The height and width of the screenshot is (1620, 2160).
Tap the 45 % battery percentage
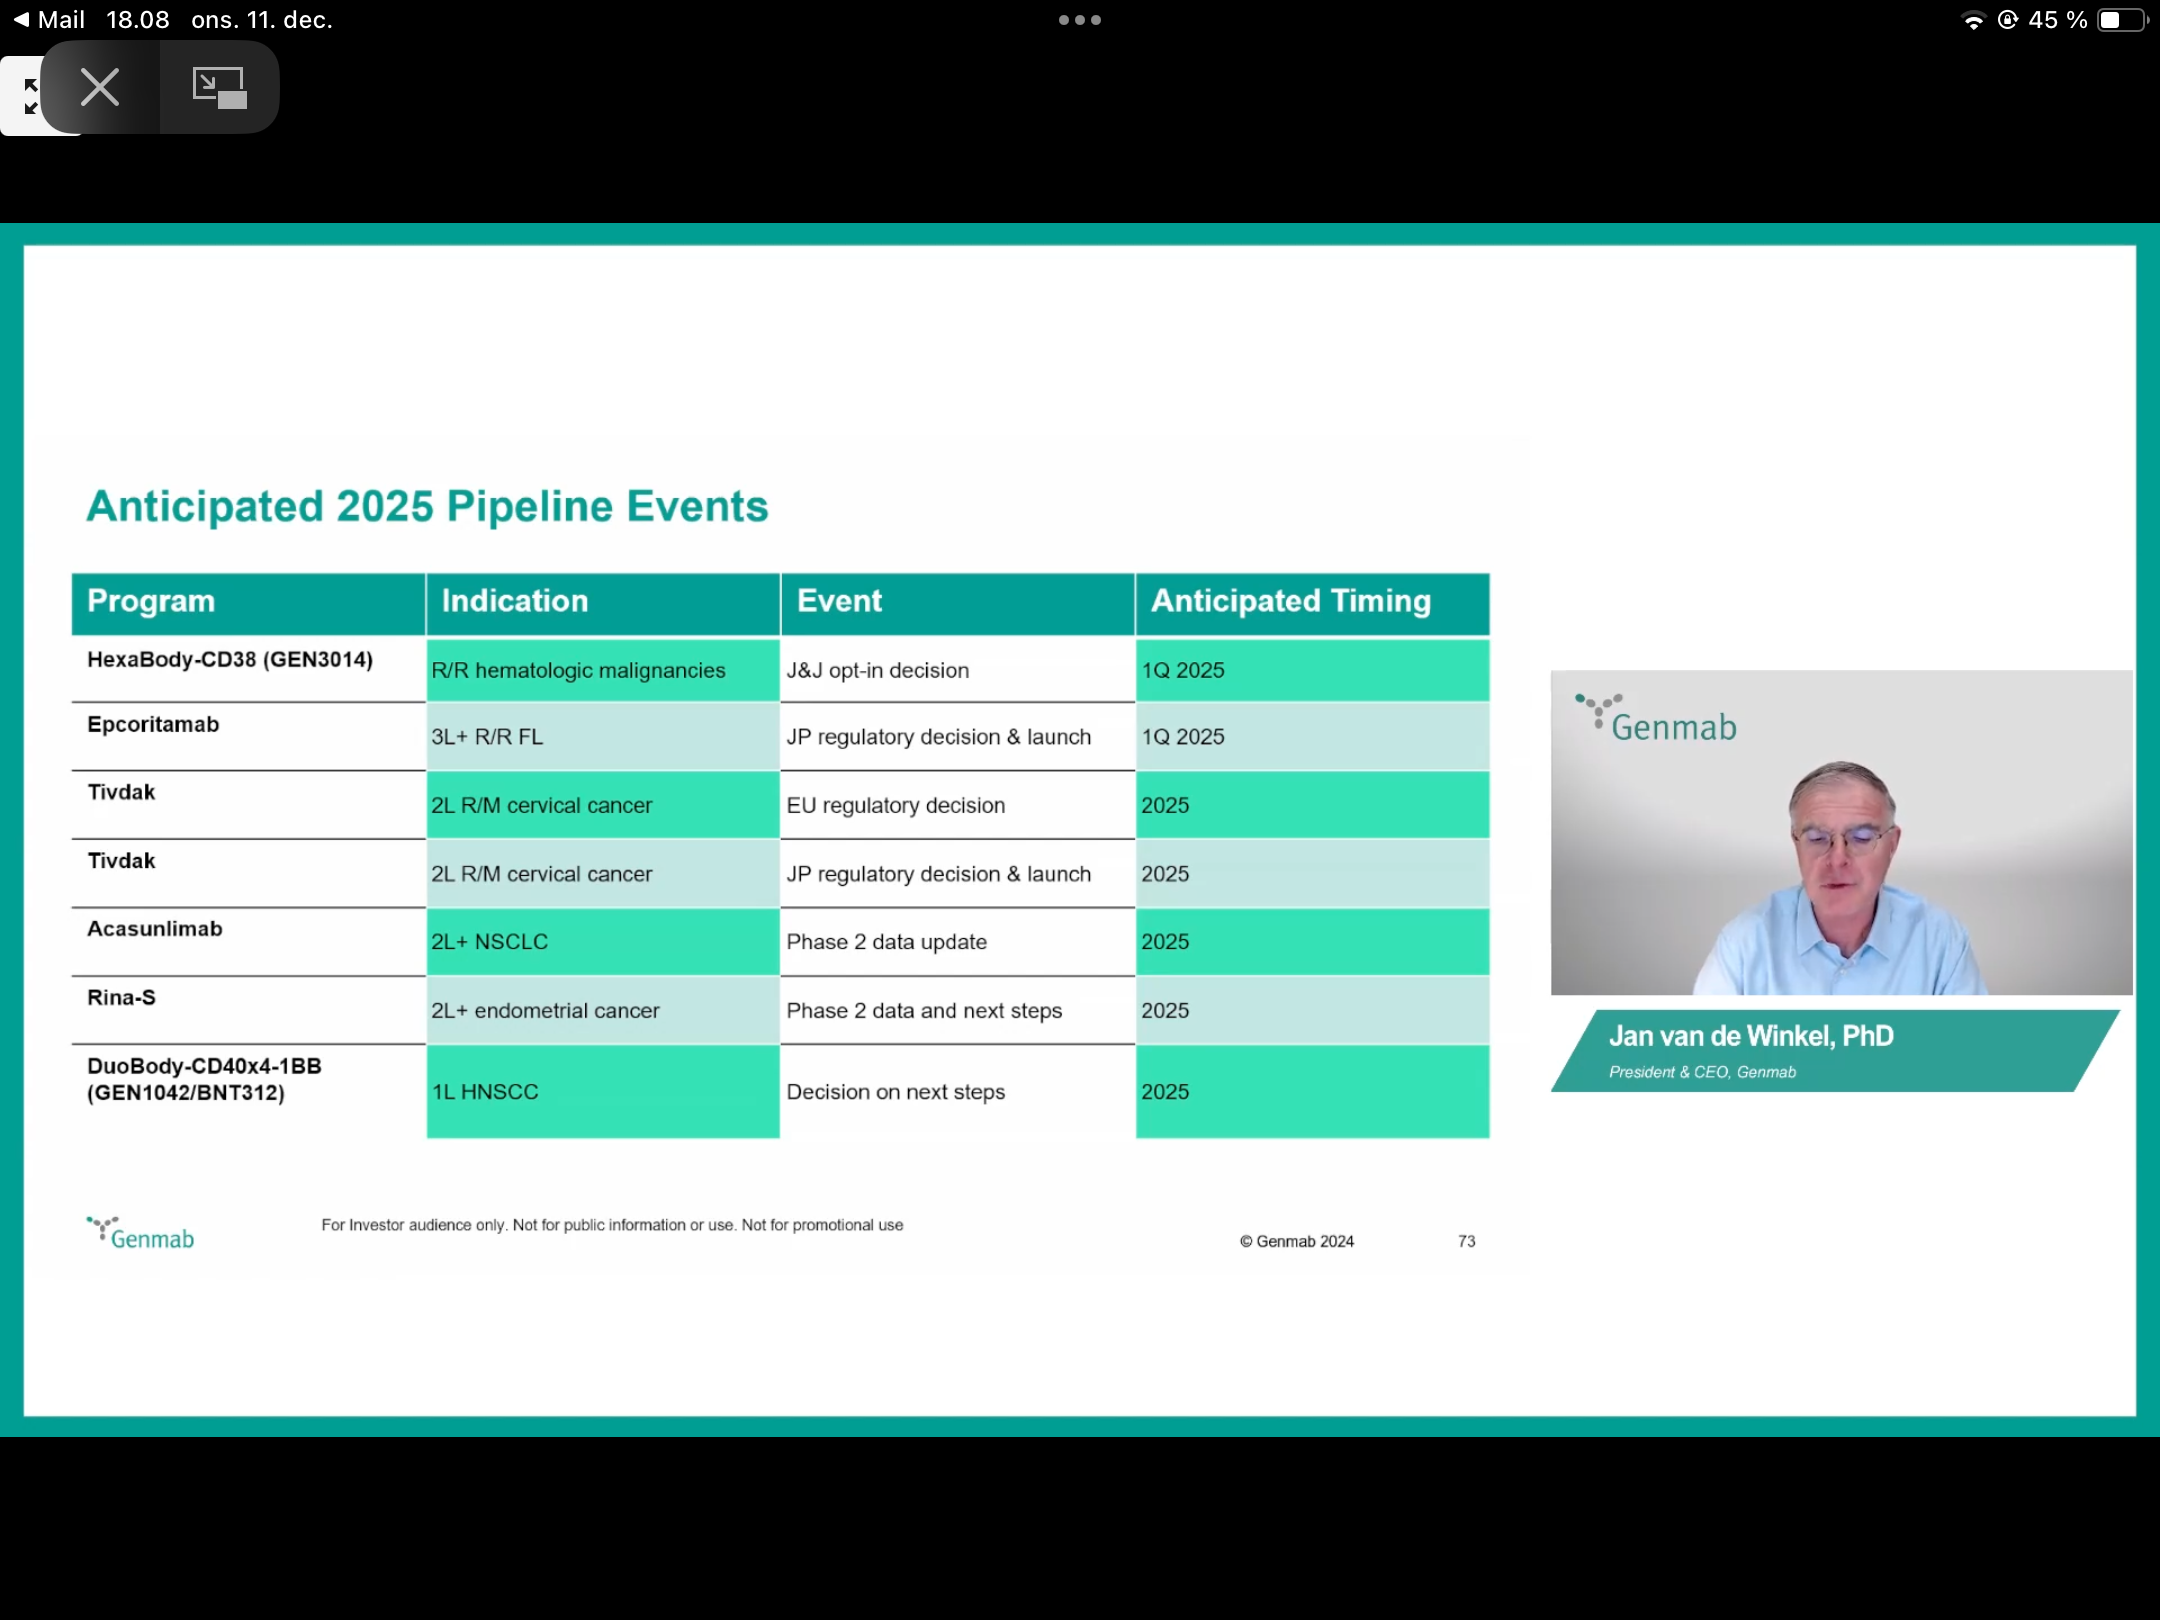click(x=2058, y=20)
